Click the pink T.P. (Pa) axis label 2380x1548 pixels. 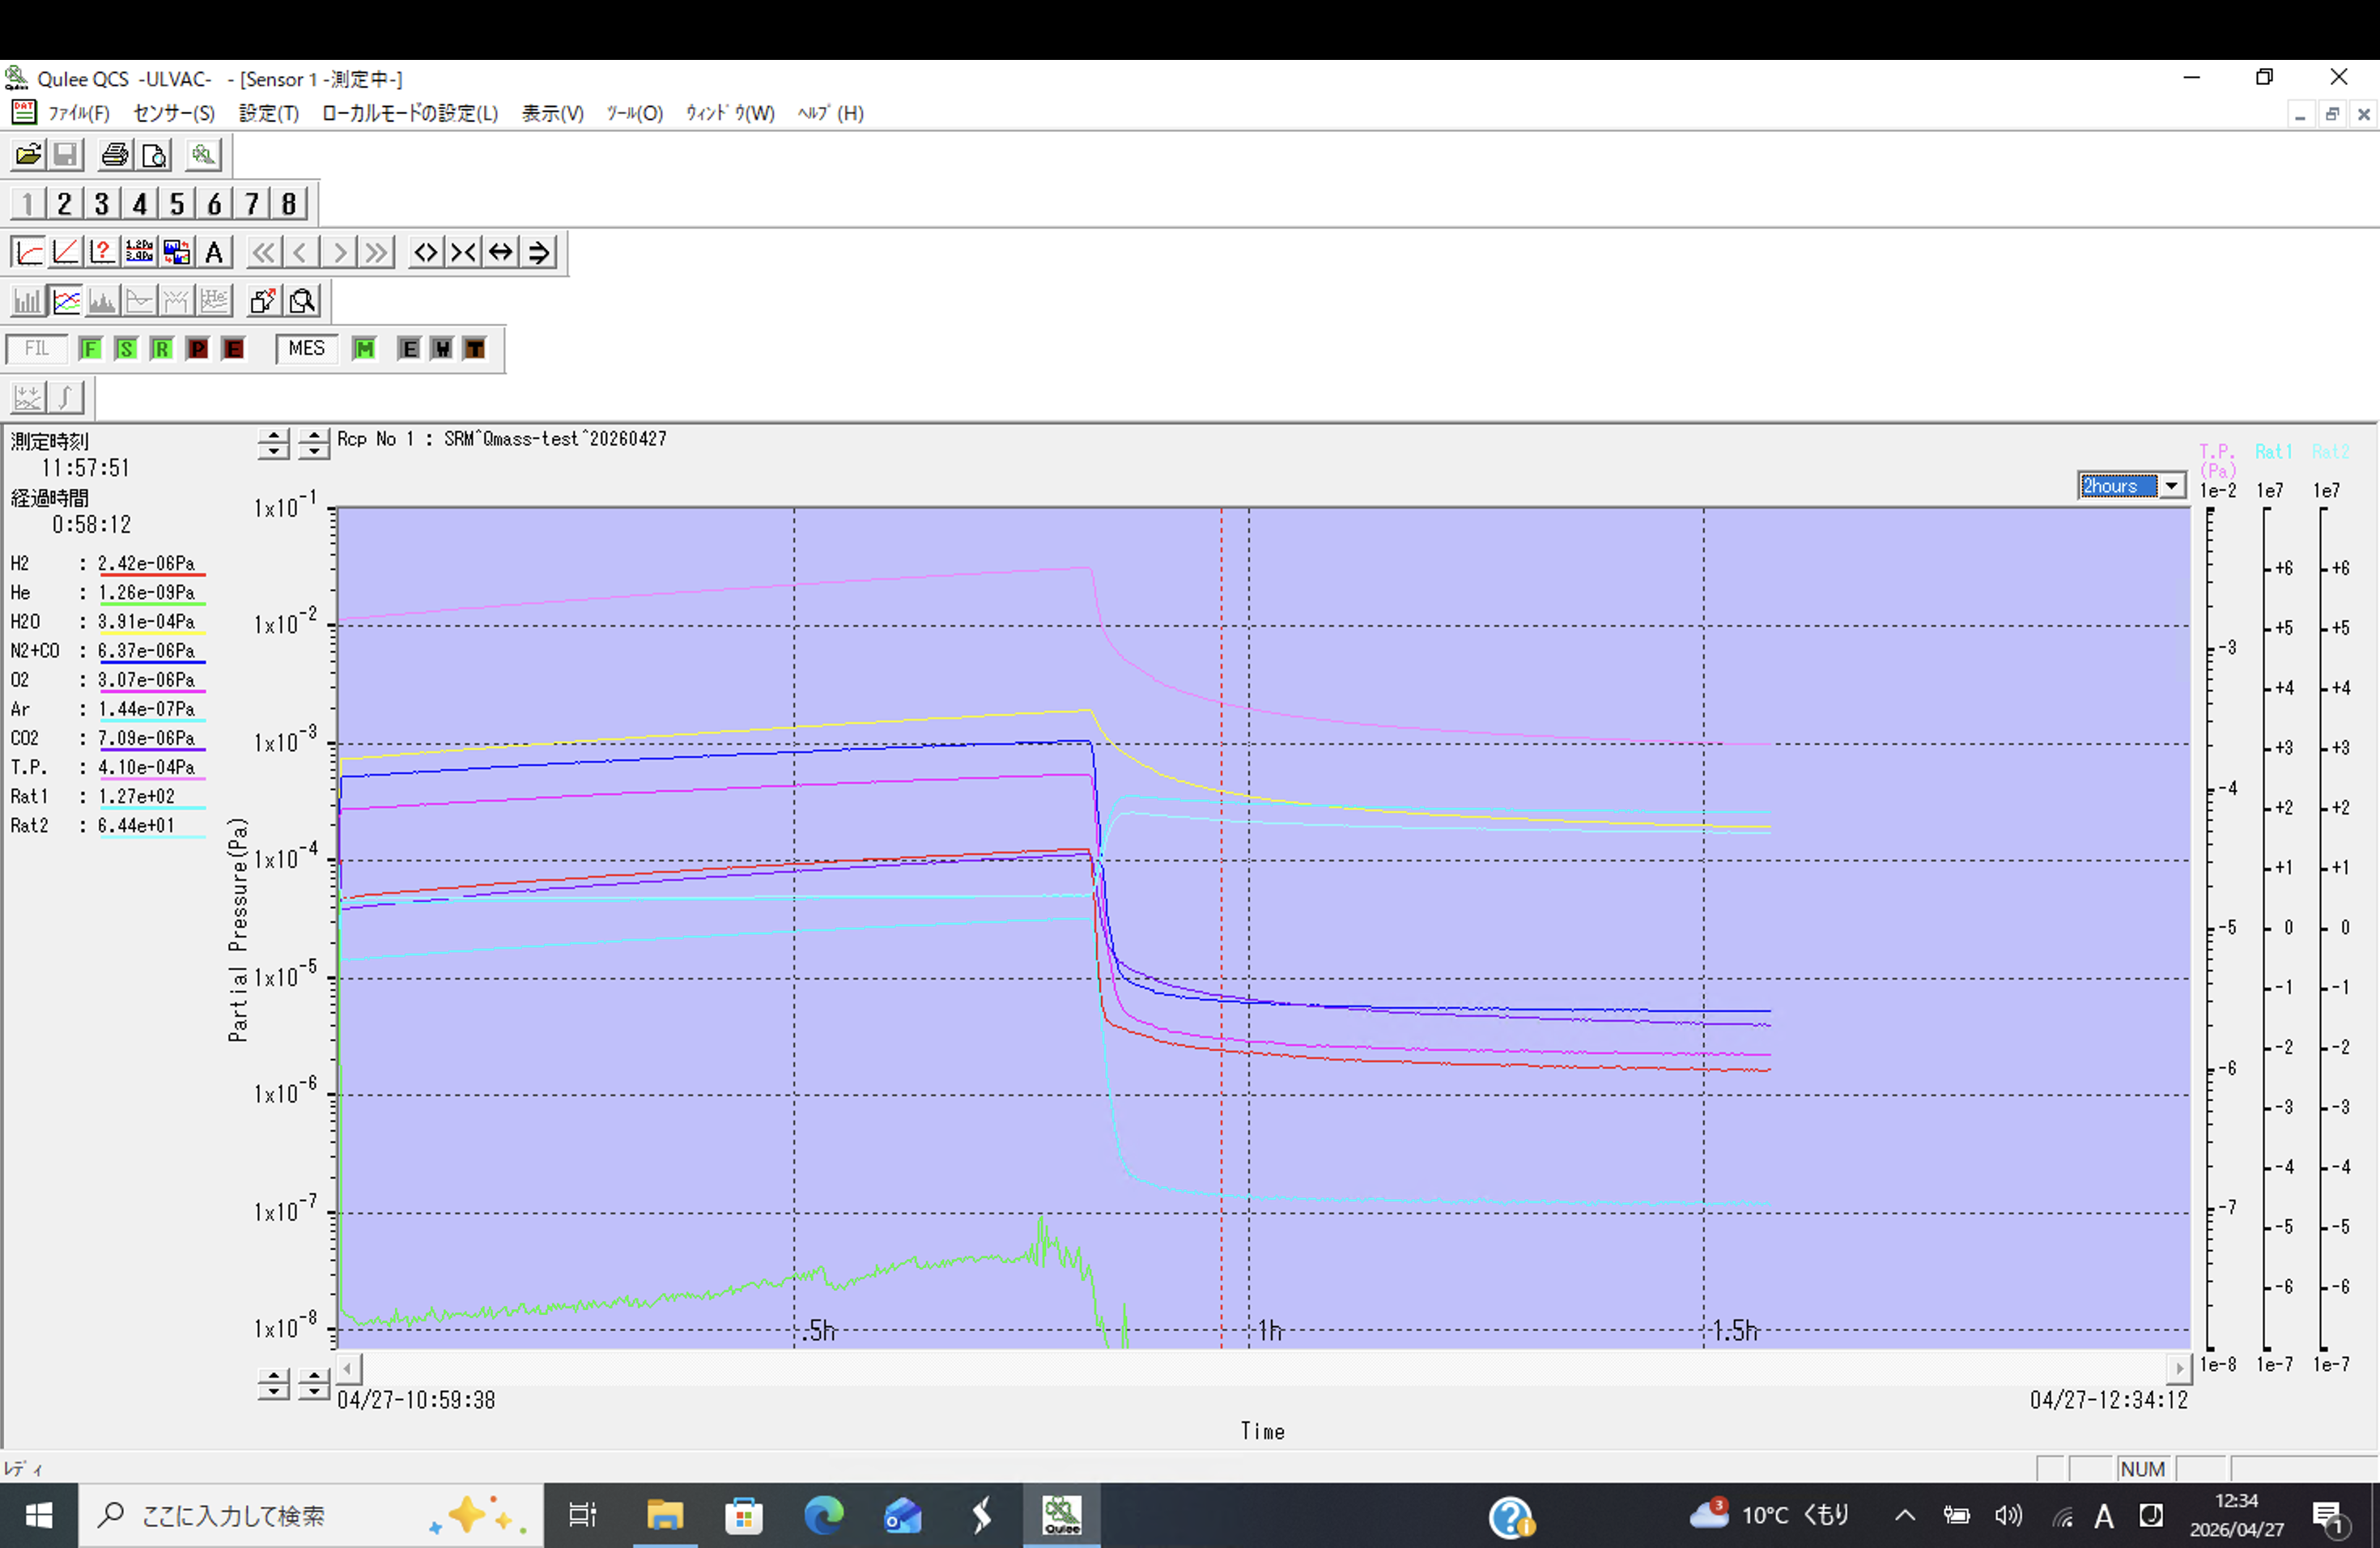point(2217,461)
